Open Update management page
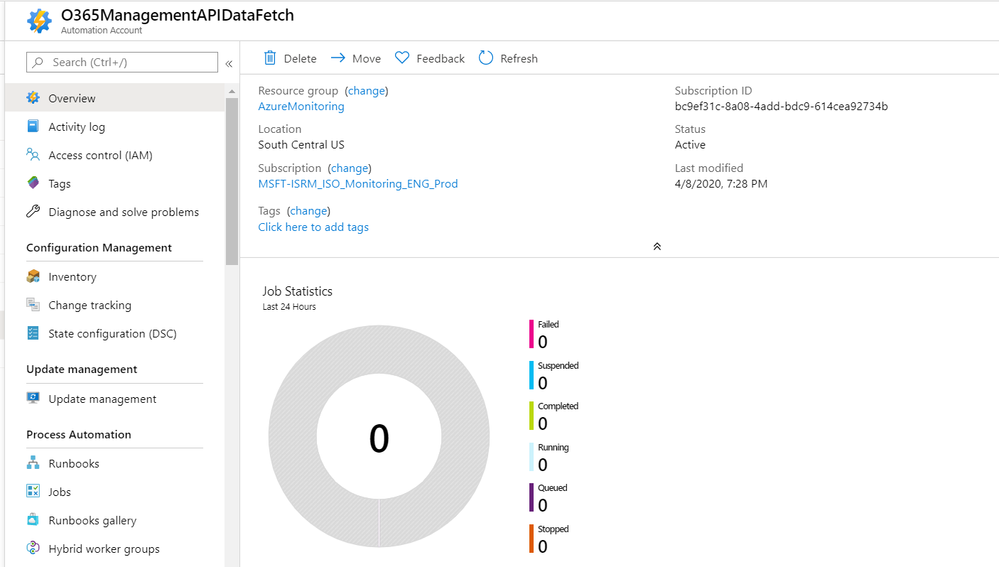The image size is (999, 567). (x=115, y=399)
